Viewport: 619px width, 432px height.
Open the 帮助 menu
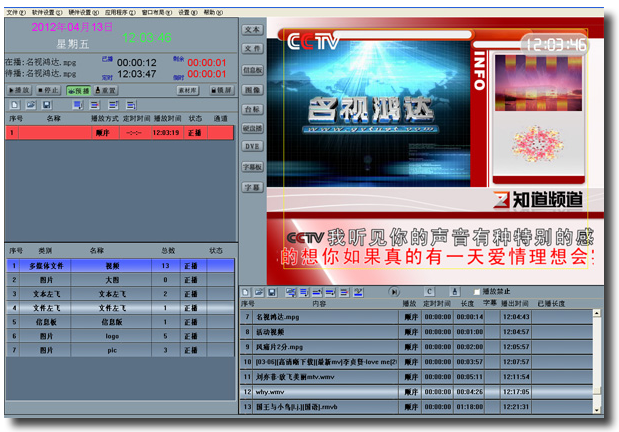(213, 12)
